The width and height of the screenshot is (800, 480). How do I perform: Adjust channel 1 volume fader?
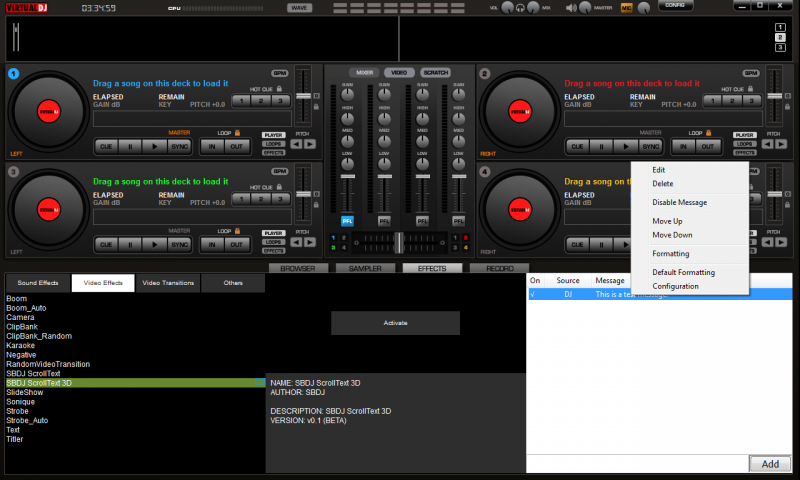[347, 176]
